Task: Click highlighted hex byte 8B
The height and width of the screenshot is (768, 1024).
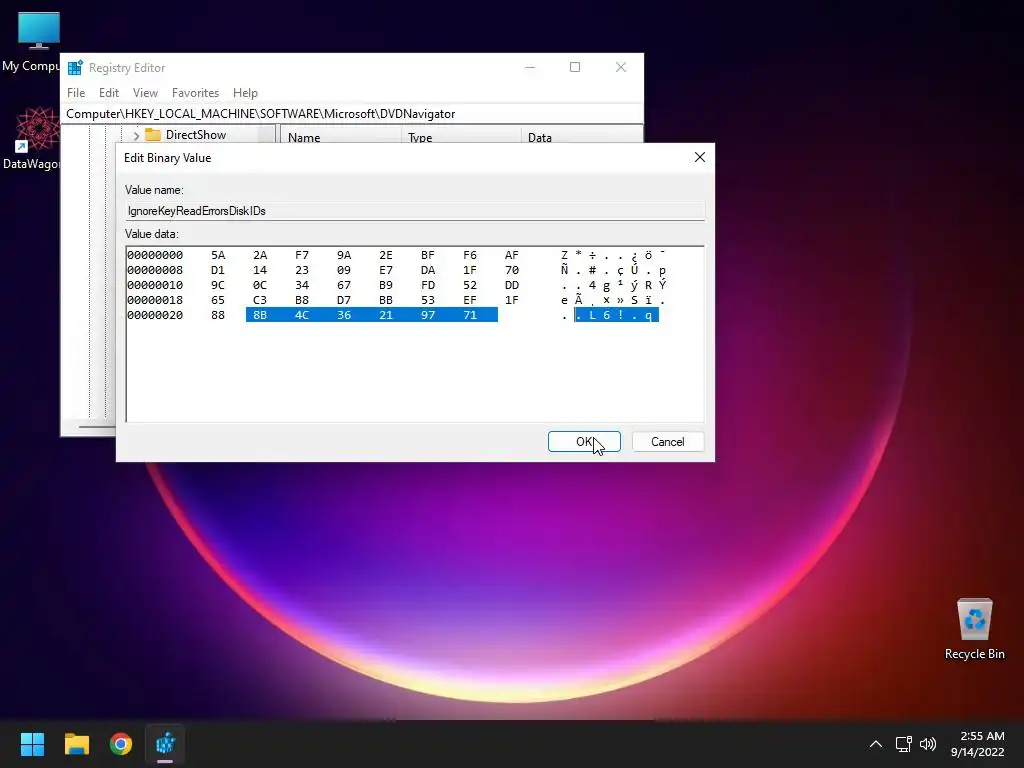Action: pyautogui.click(x=260, y=315)
